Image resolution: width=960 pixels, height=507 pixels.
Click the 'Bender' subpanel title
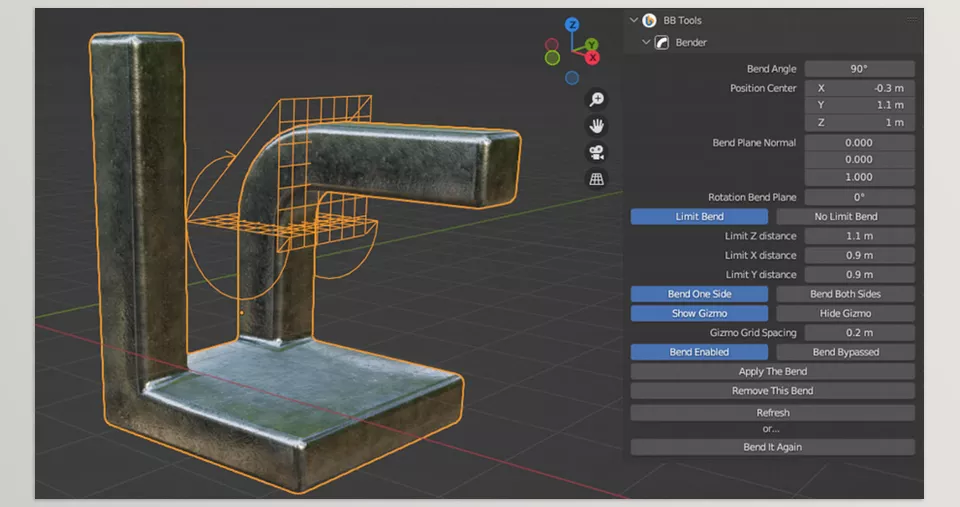pyautogui.click(x=691, y=42)
